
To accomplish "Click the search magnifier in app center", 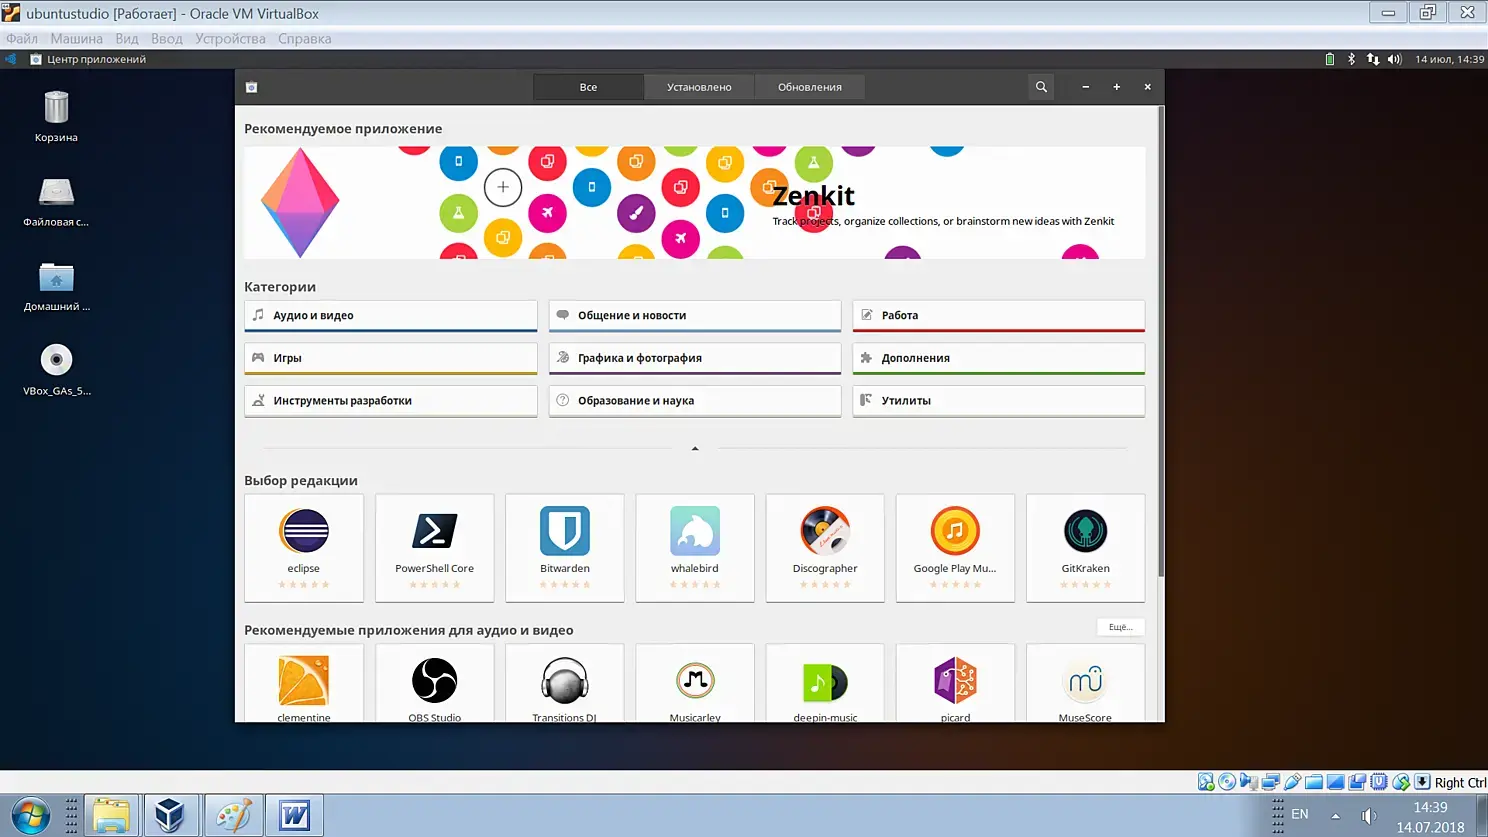I will click(x=1041, y=87).
